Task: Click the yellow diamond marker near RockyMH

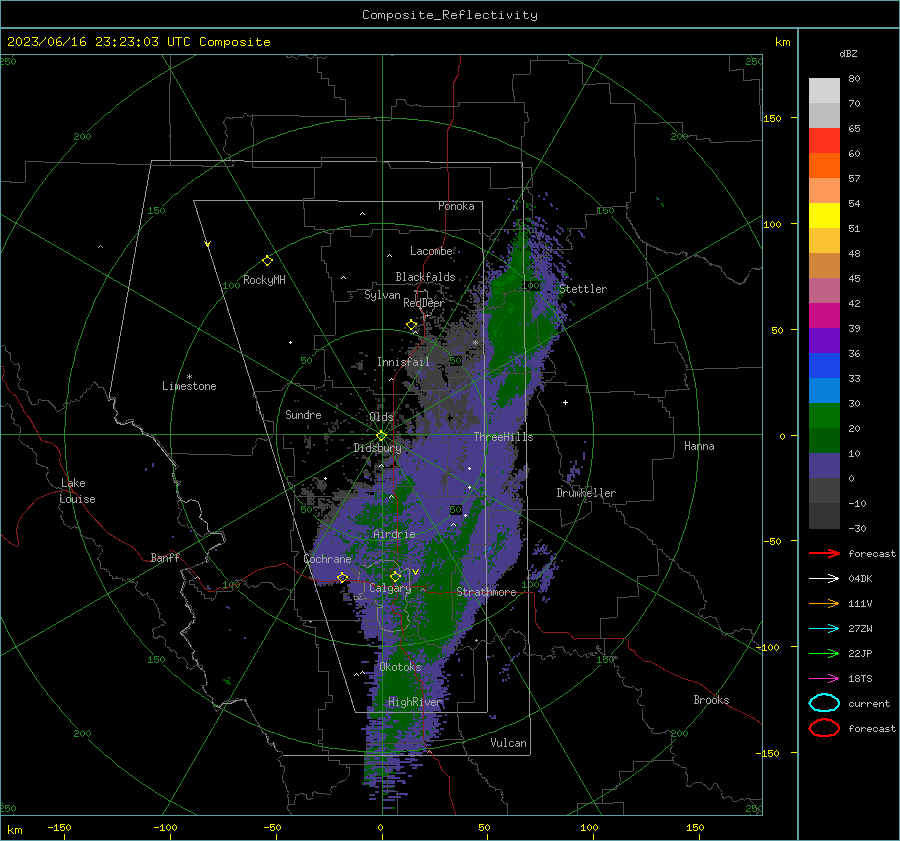Action: click(267, 261)
